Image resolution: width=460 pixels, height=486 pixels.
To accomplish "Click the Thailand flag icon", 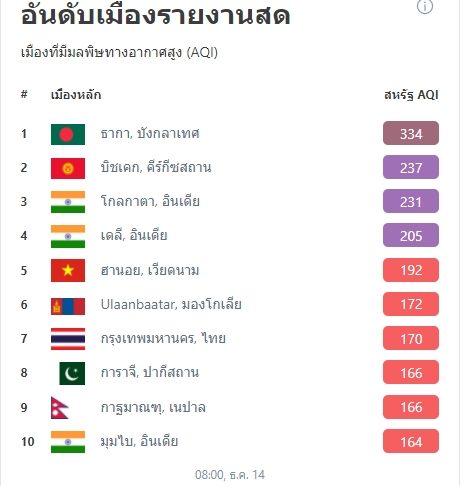I will 68,339.
